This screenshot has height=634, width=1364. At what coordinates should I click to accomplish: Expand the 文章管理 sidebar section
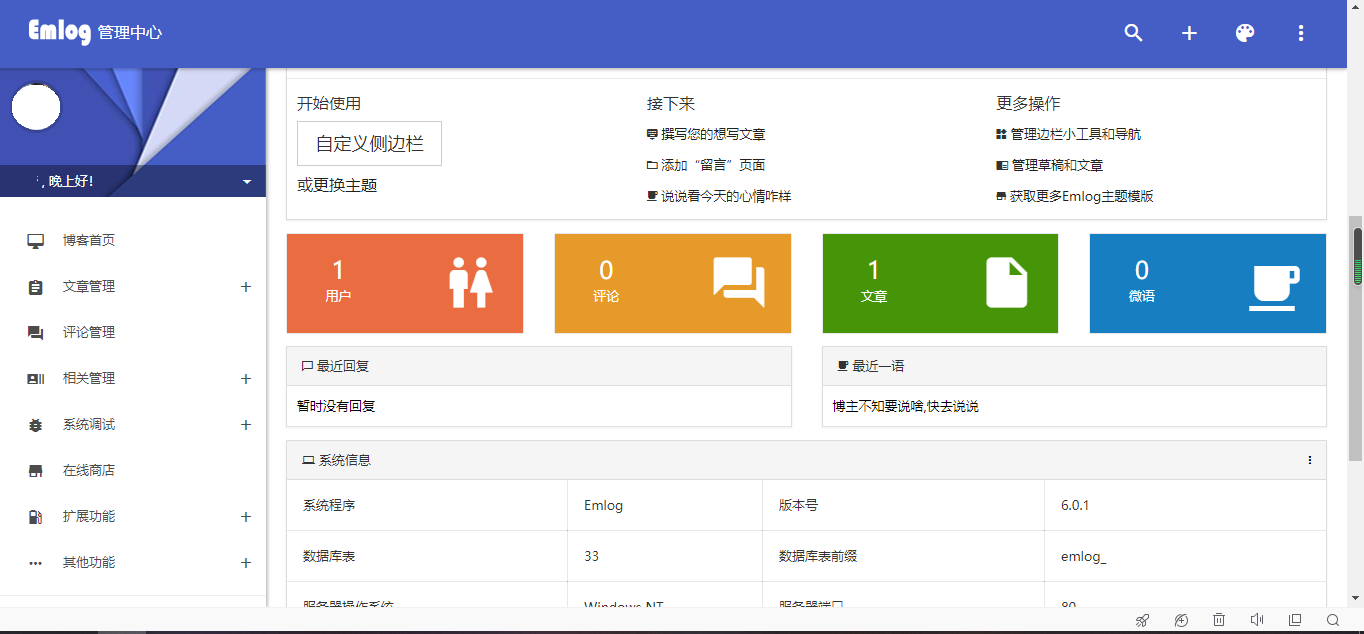tap(245, 286)
